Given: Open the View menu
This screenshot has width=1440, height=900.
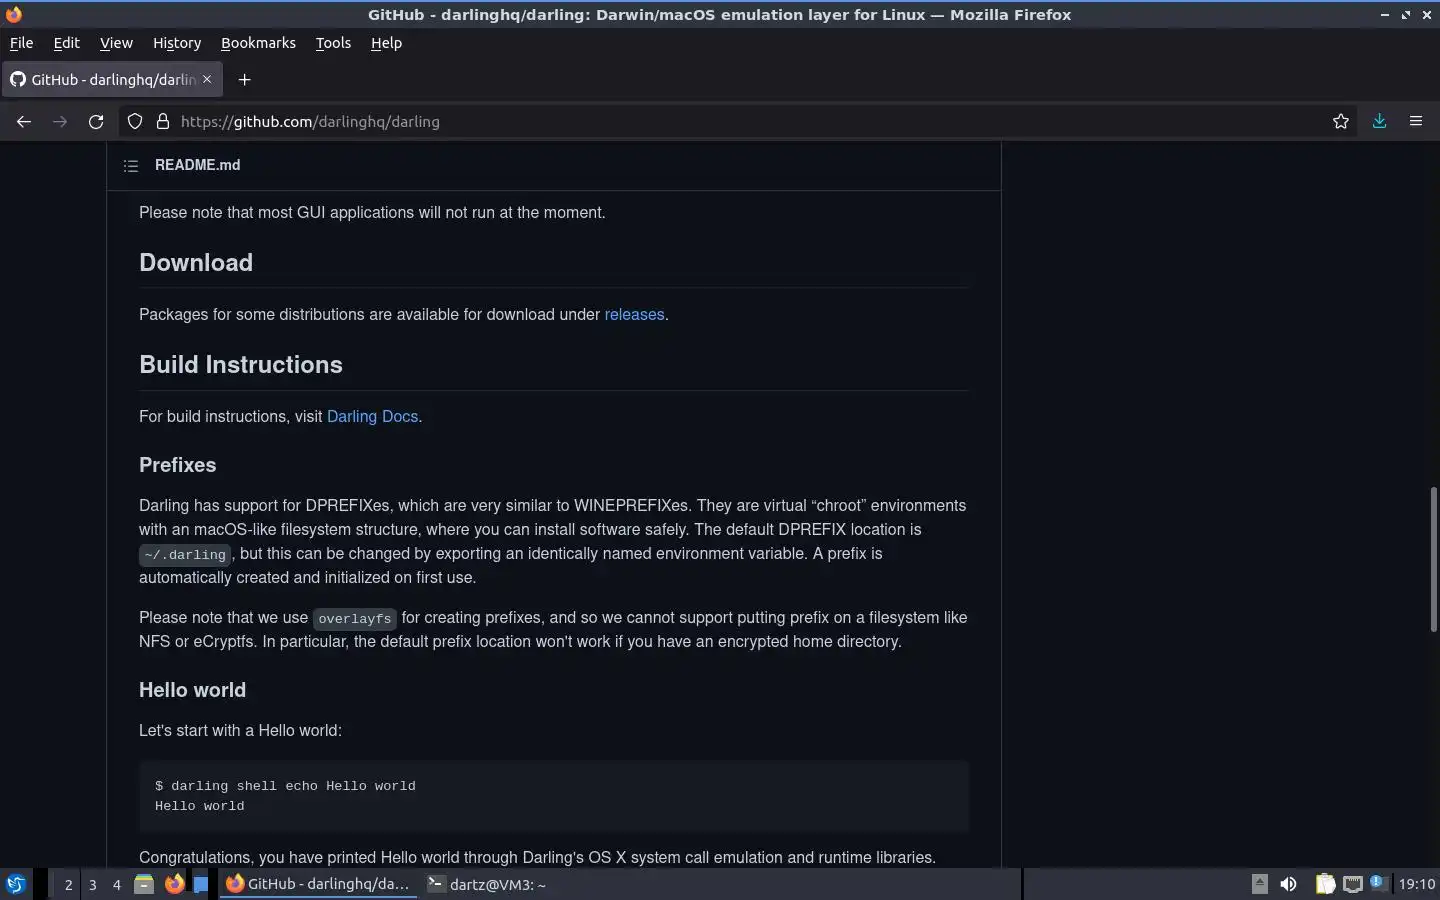Looking at the screenshot, I should click(116, 43).
